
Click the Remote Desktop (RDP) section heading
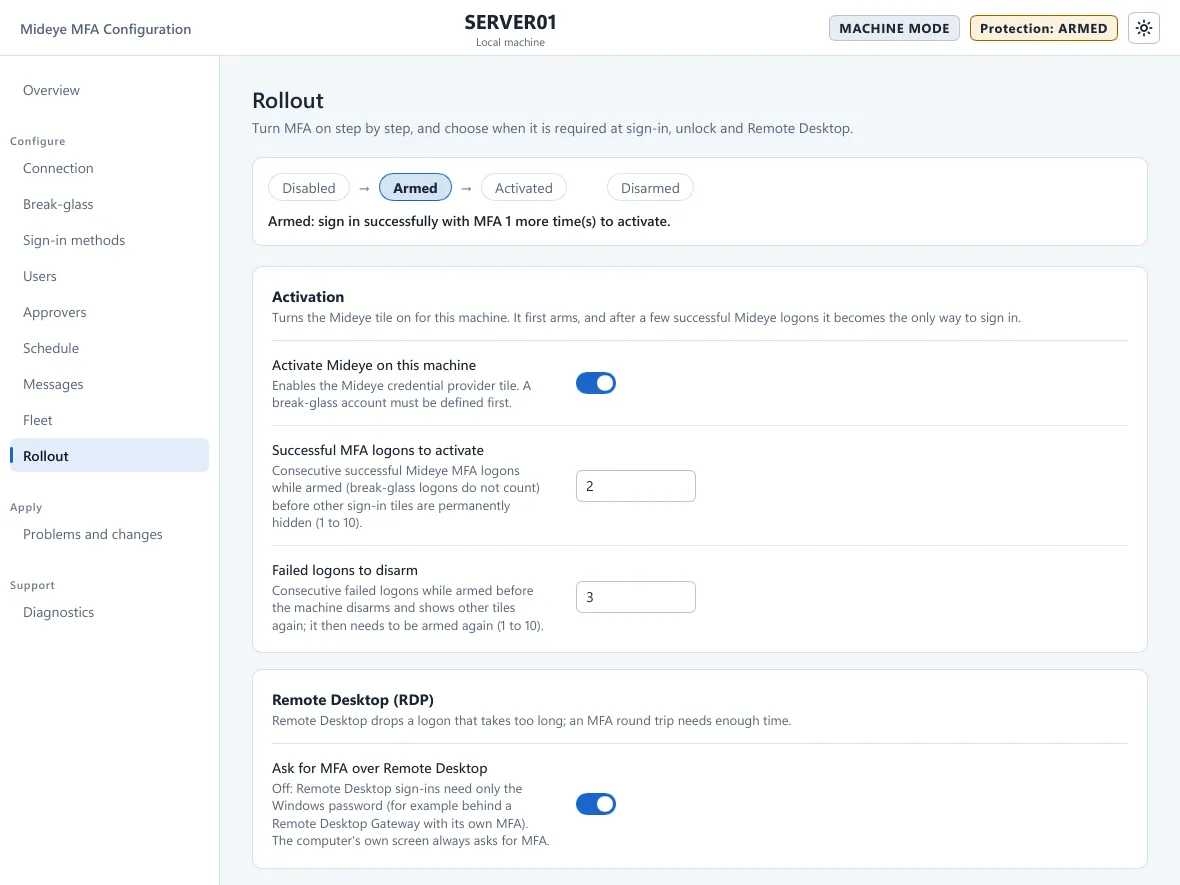point(353,700)
